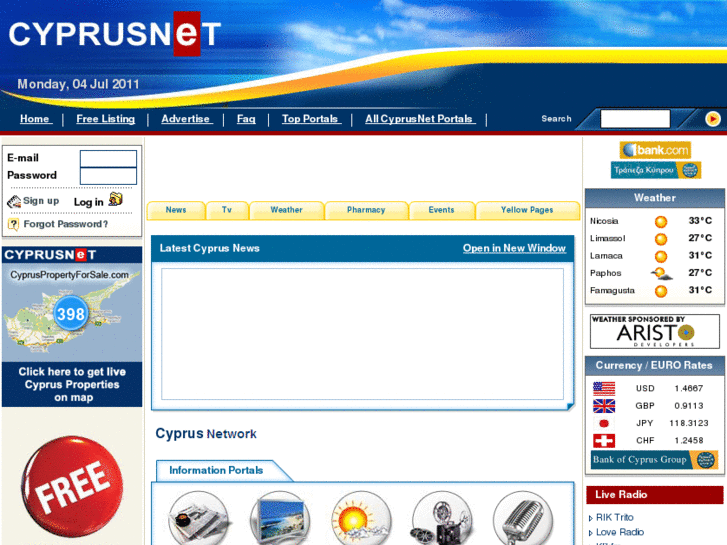Focus the Search text box
The width and height of the screenshot is (727, 545).
[x=635, y=119]
